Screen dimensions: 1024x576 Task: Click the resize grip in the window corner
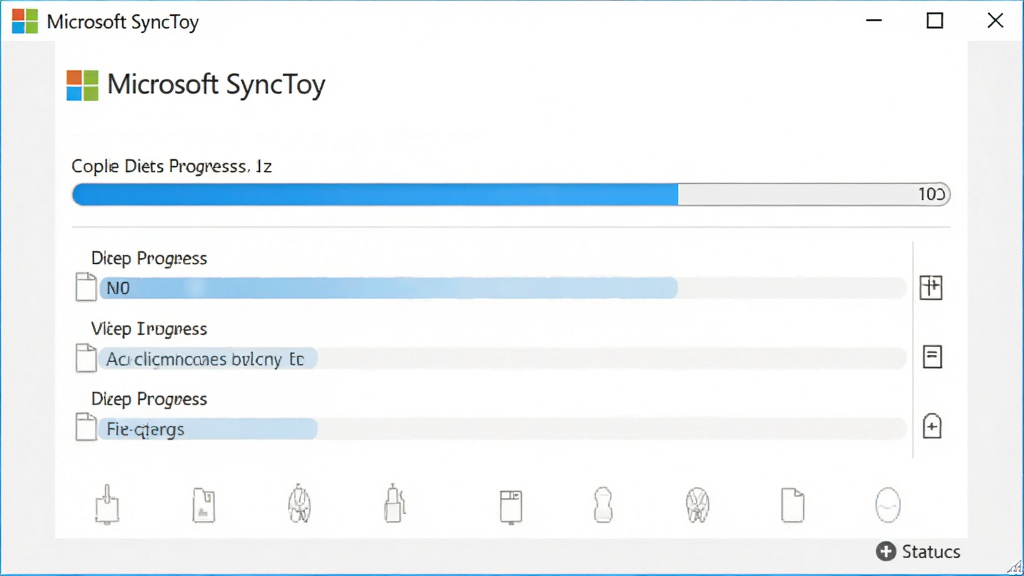coord(1015,567)
